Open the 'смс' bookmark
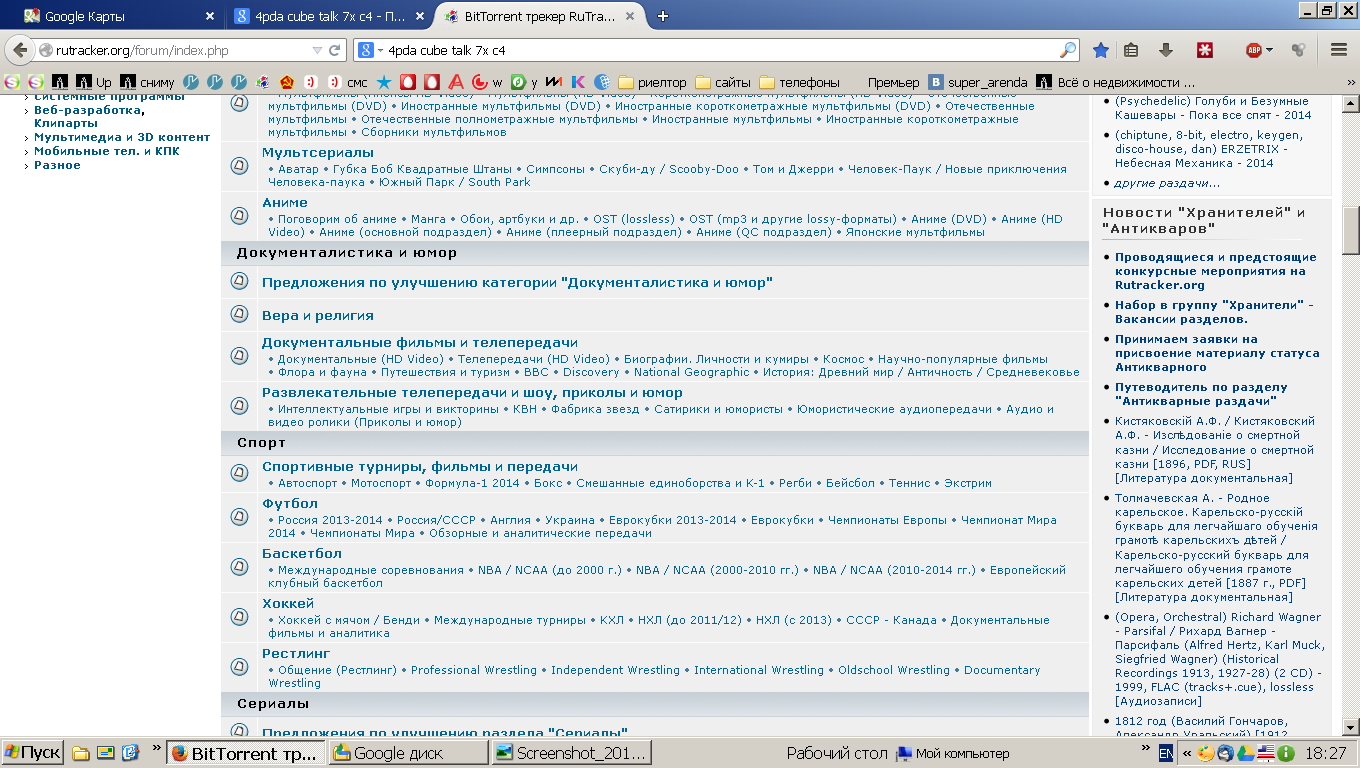 (348, 82)
